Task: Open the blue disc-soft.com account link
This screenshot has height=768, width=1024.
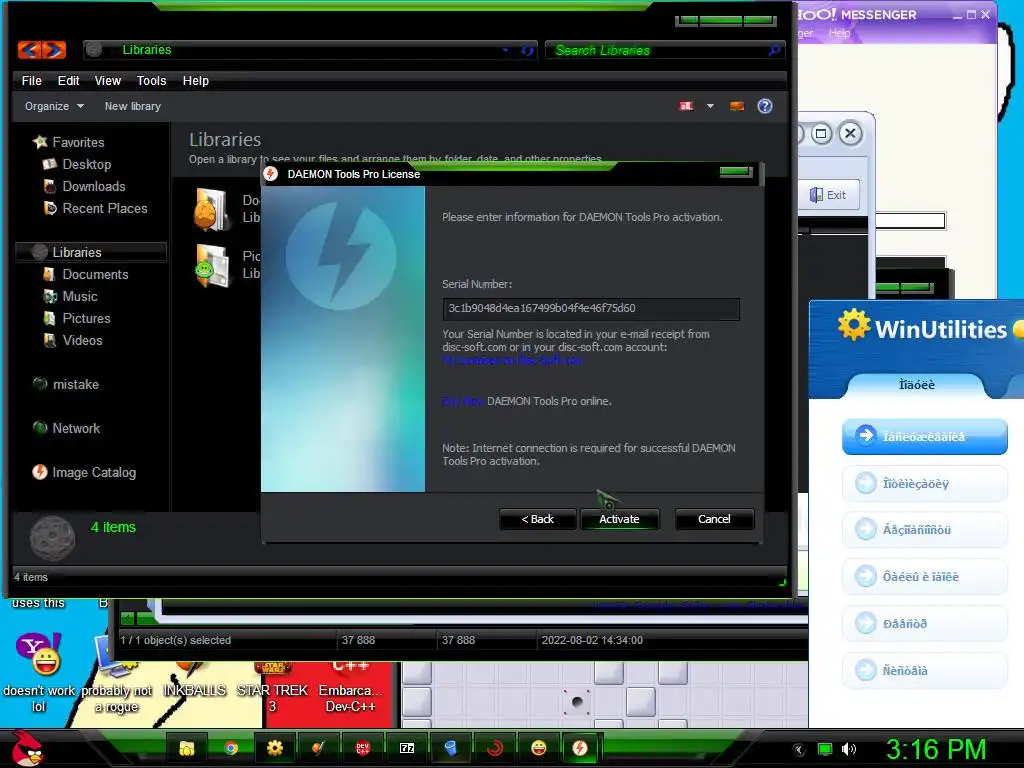Action: click(x=513, y=360)
